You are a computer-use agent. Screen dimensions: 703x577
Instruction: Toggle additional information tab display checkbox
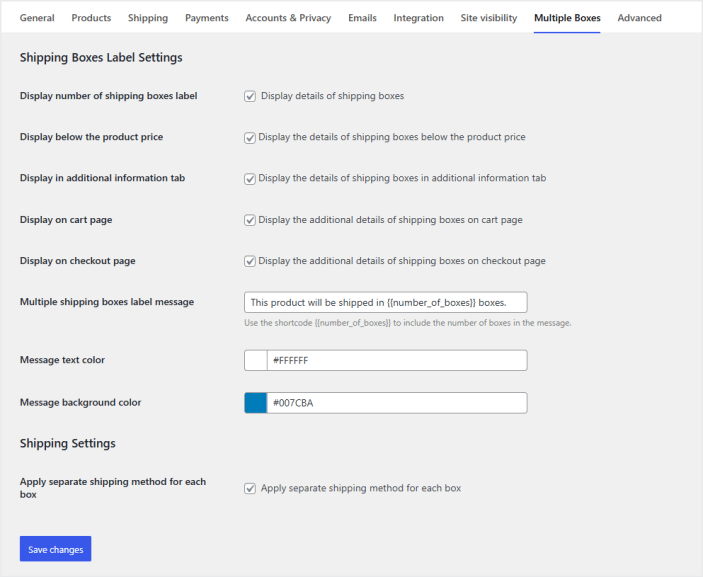coord(250,179)
